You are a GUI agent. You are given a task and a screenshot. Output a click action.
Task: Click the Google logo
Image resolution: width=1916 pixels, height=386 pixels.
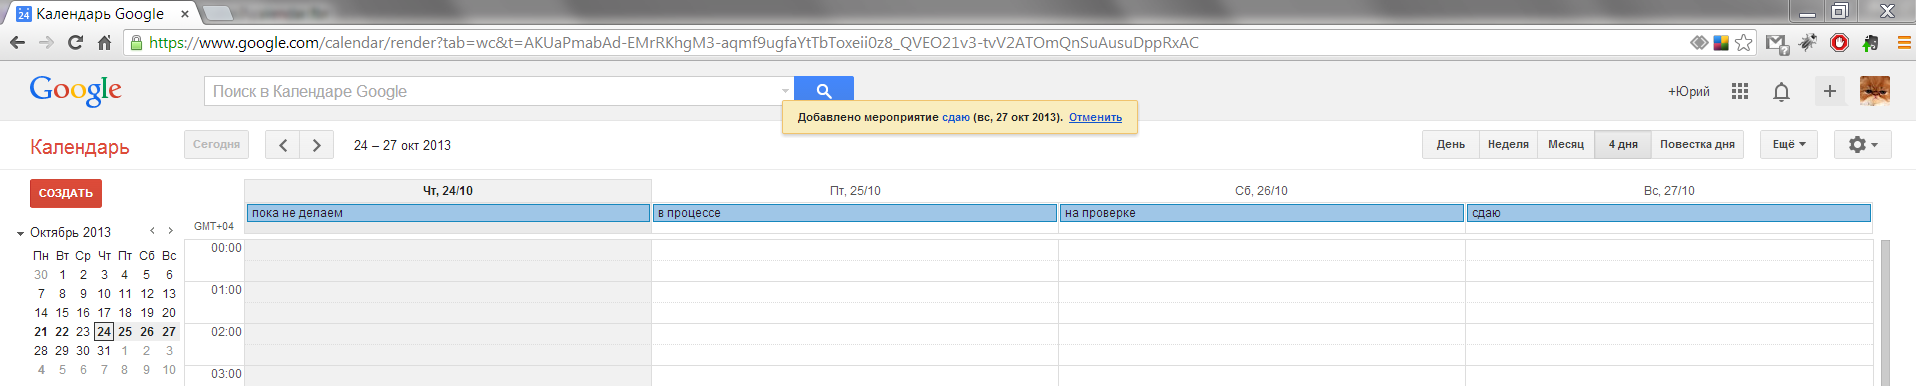76,90
